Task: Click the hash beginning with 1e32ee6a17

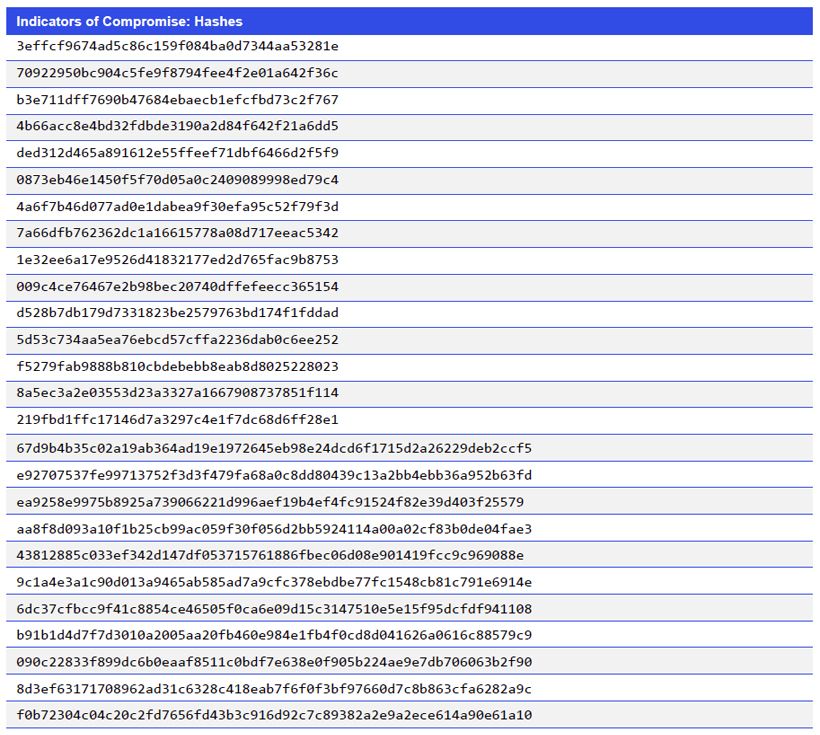Action: [177, 260]
